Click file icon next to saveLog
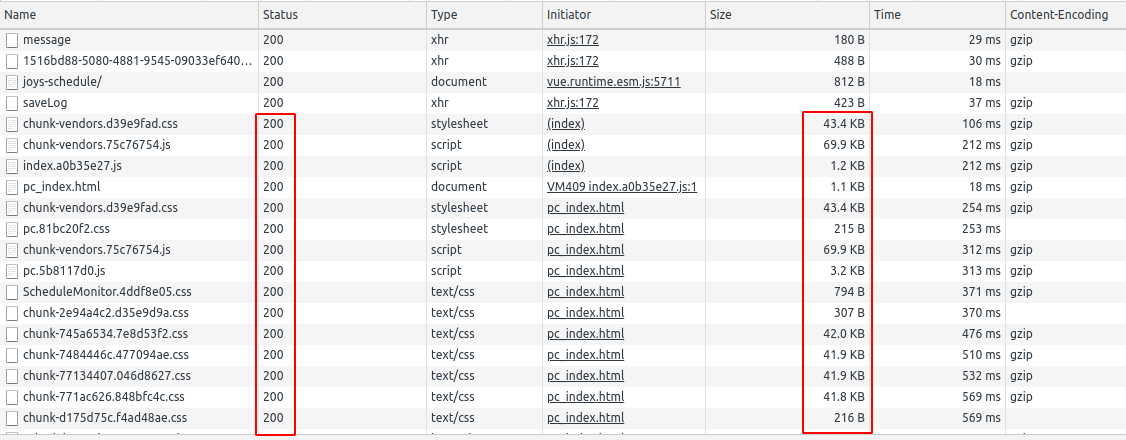 pyautogui.click(x=12, y=103)
